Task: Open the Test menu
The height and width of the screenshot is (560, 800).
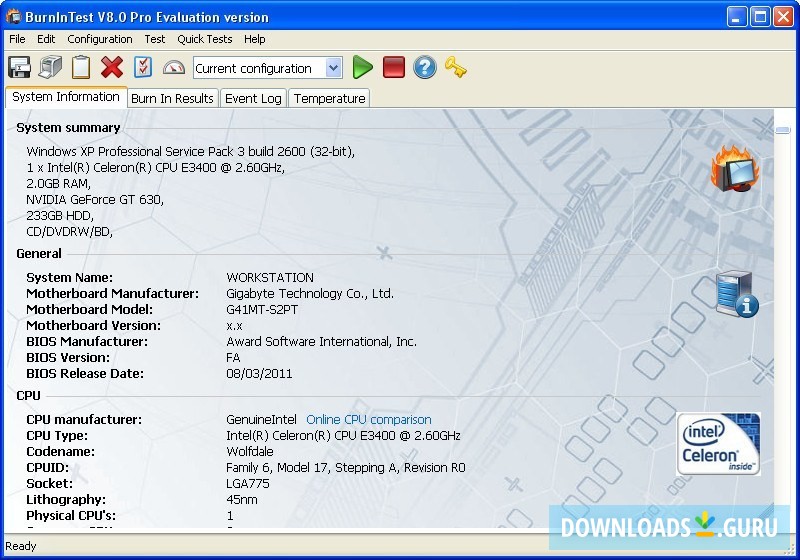Action: (155, 39)
